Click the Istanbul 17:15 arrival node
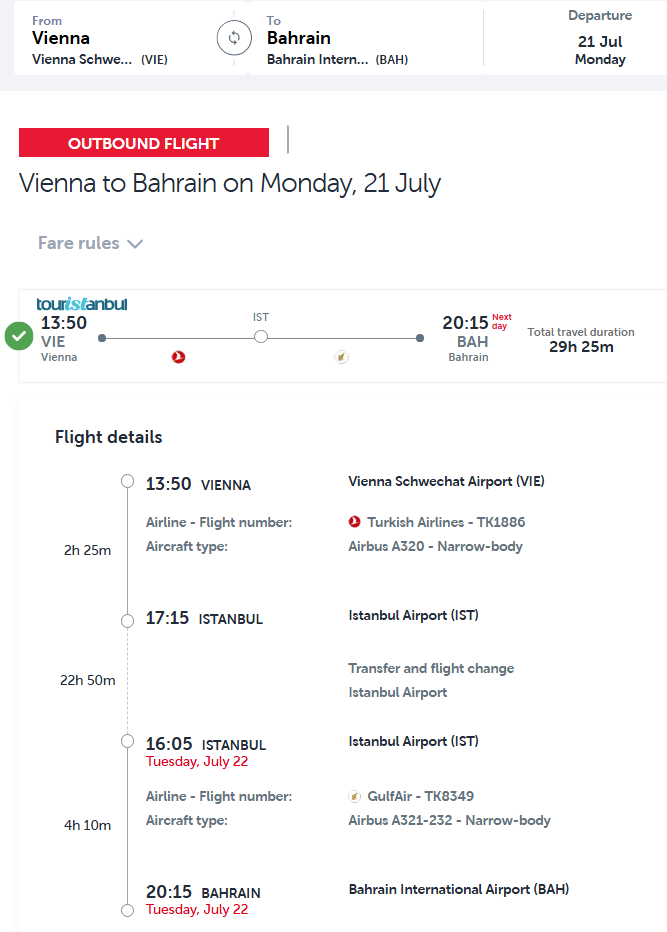The width and height of the screenshot is (667, 932). [x=127, y=621]
